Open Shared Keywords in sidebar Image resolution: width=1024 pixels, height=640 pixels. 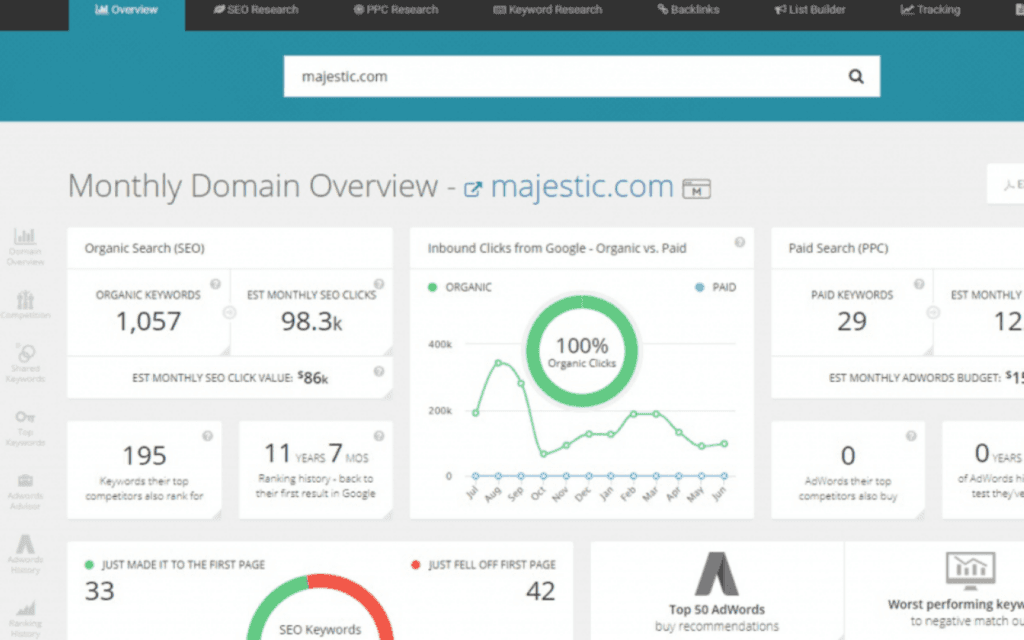pos(25,363)
